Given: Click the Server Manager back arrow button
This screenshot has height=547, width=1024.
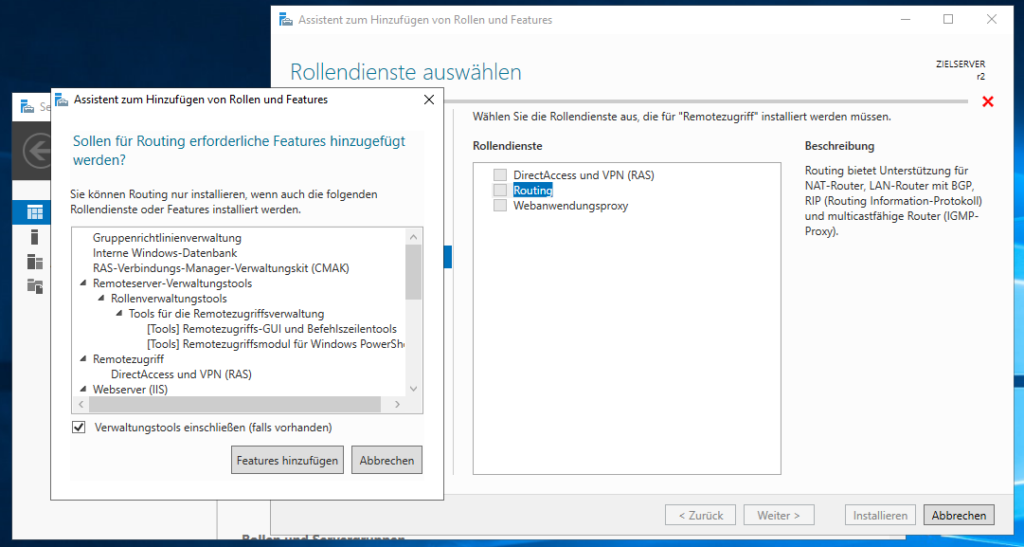Looking at the screenshot, I should 37,151.
